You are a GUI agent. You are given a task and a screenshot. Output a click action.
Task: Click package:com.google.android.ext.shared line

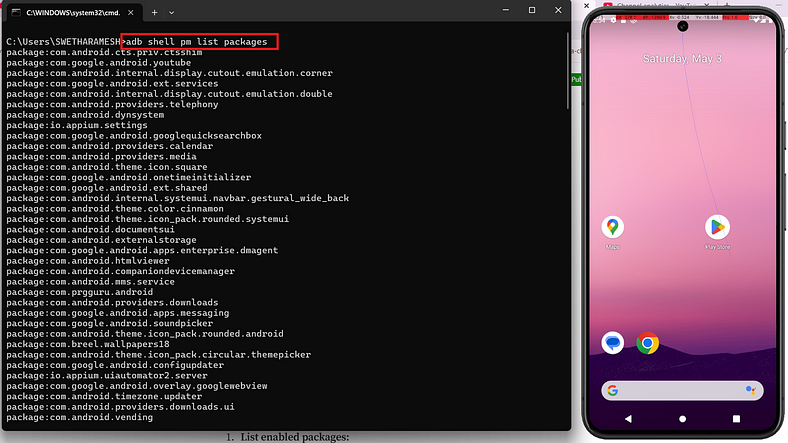(x=107, y=188)
